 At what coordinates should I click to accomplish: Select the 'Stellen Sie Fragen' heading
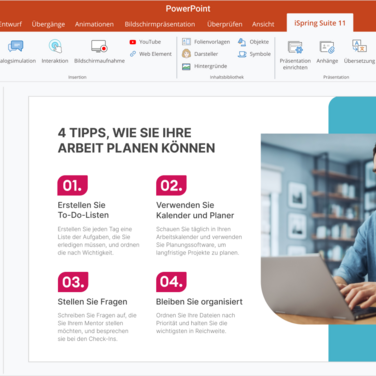click(92, 302)
